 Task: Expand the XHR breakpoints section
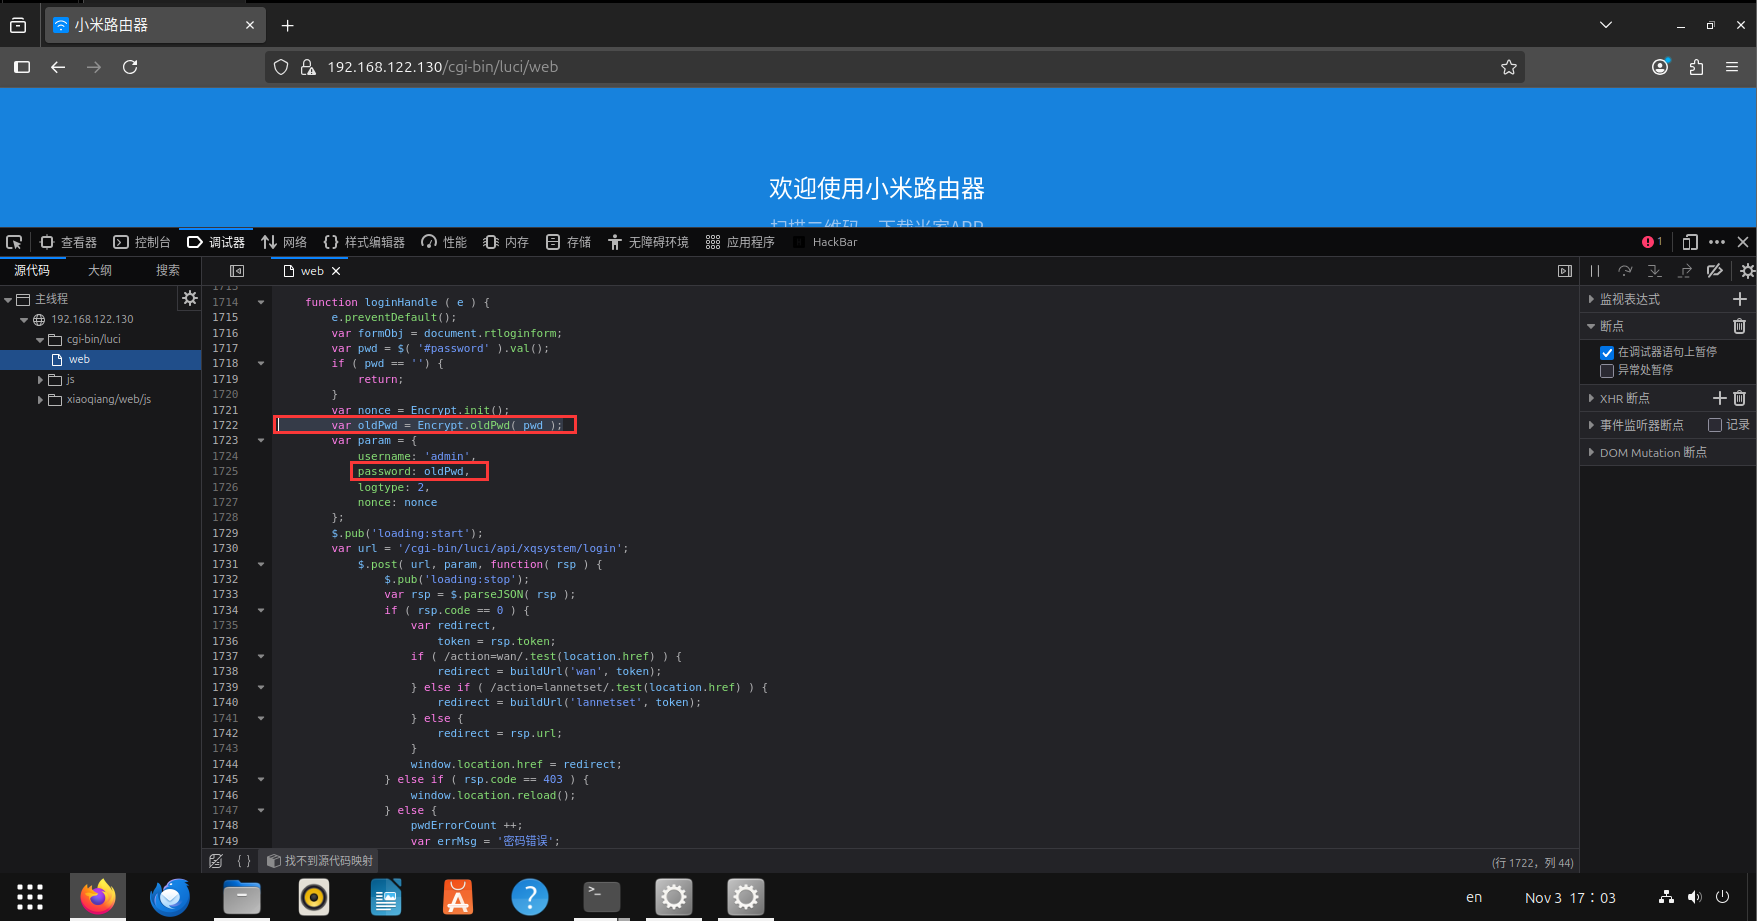coord(1591,398)
